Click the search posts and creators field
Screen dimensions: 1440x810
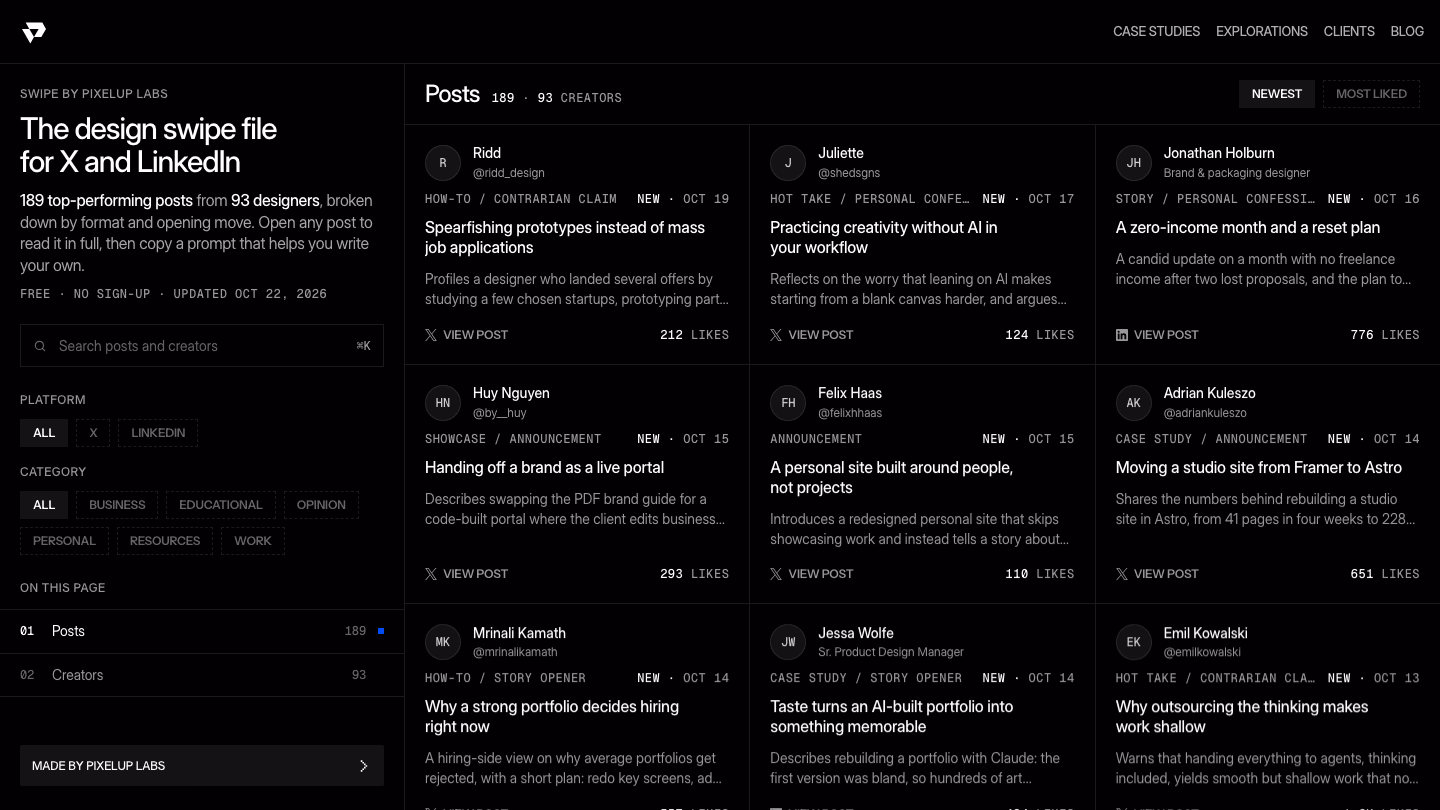(x=202, y=346)
